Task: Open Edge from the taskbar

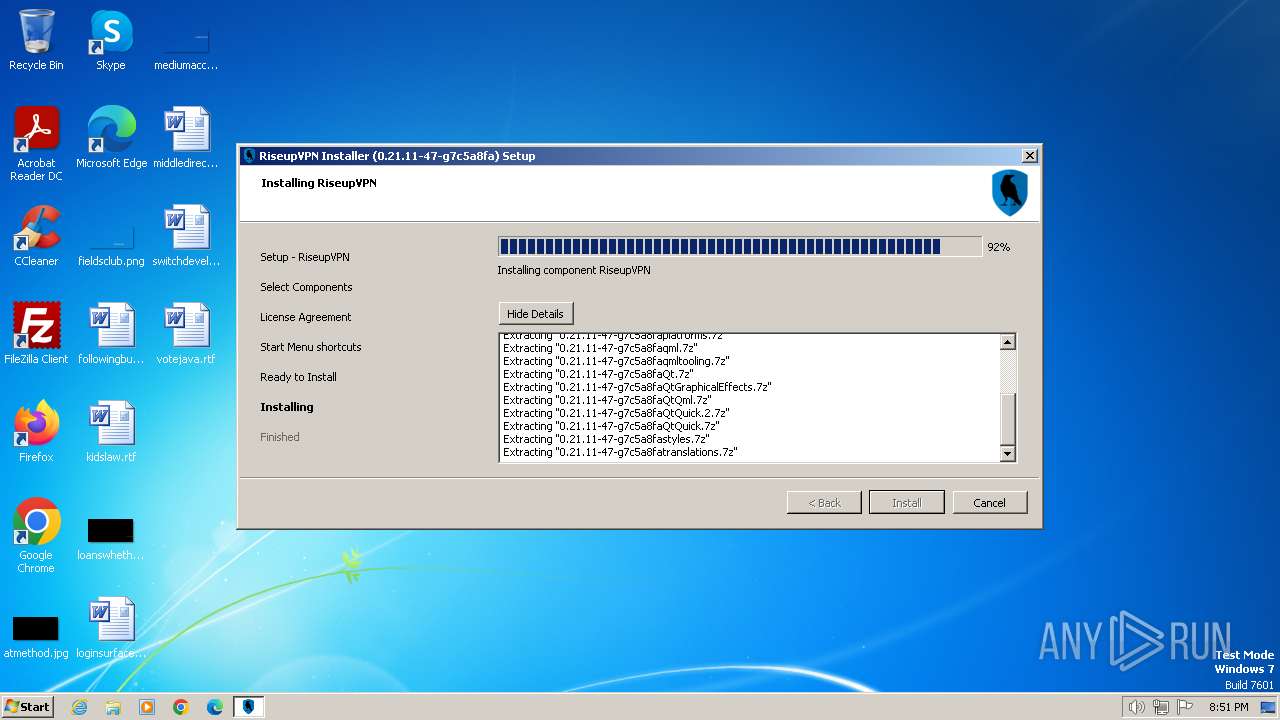Action: coord(215,707)
